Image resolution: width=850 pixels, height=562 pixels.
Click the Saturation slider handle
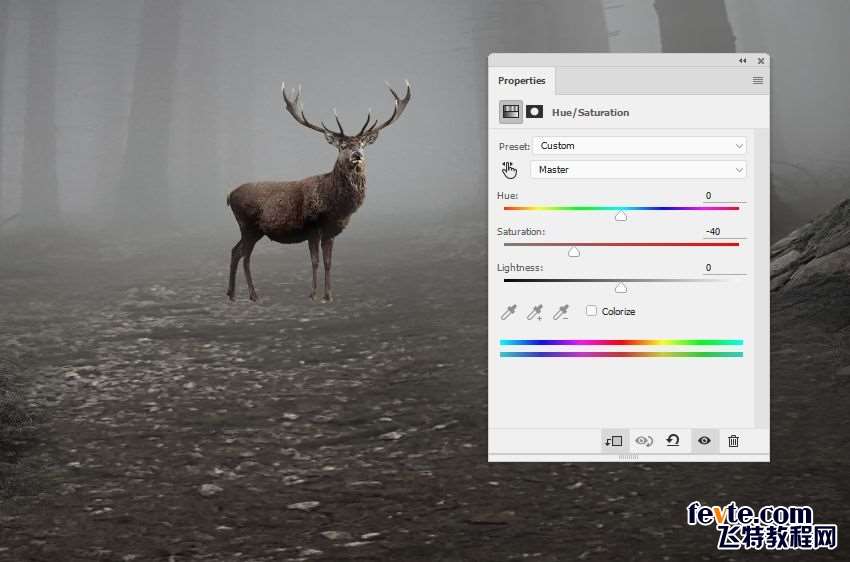574,252
